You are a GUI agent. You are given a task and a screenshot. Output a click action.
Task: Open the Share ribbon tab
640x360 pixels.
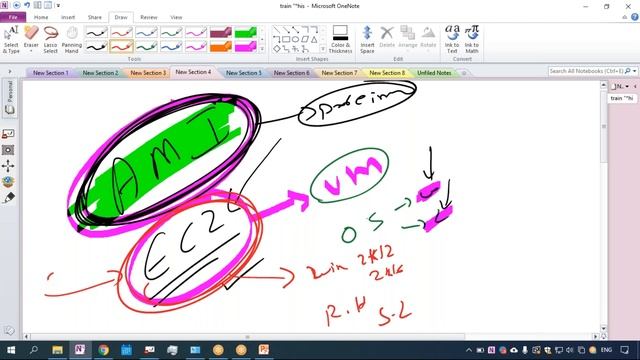pyautogui.click(x=94, y=17)
